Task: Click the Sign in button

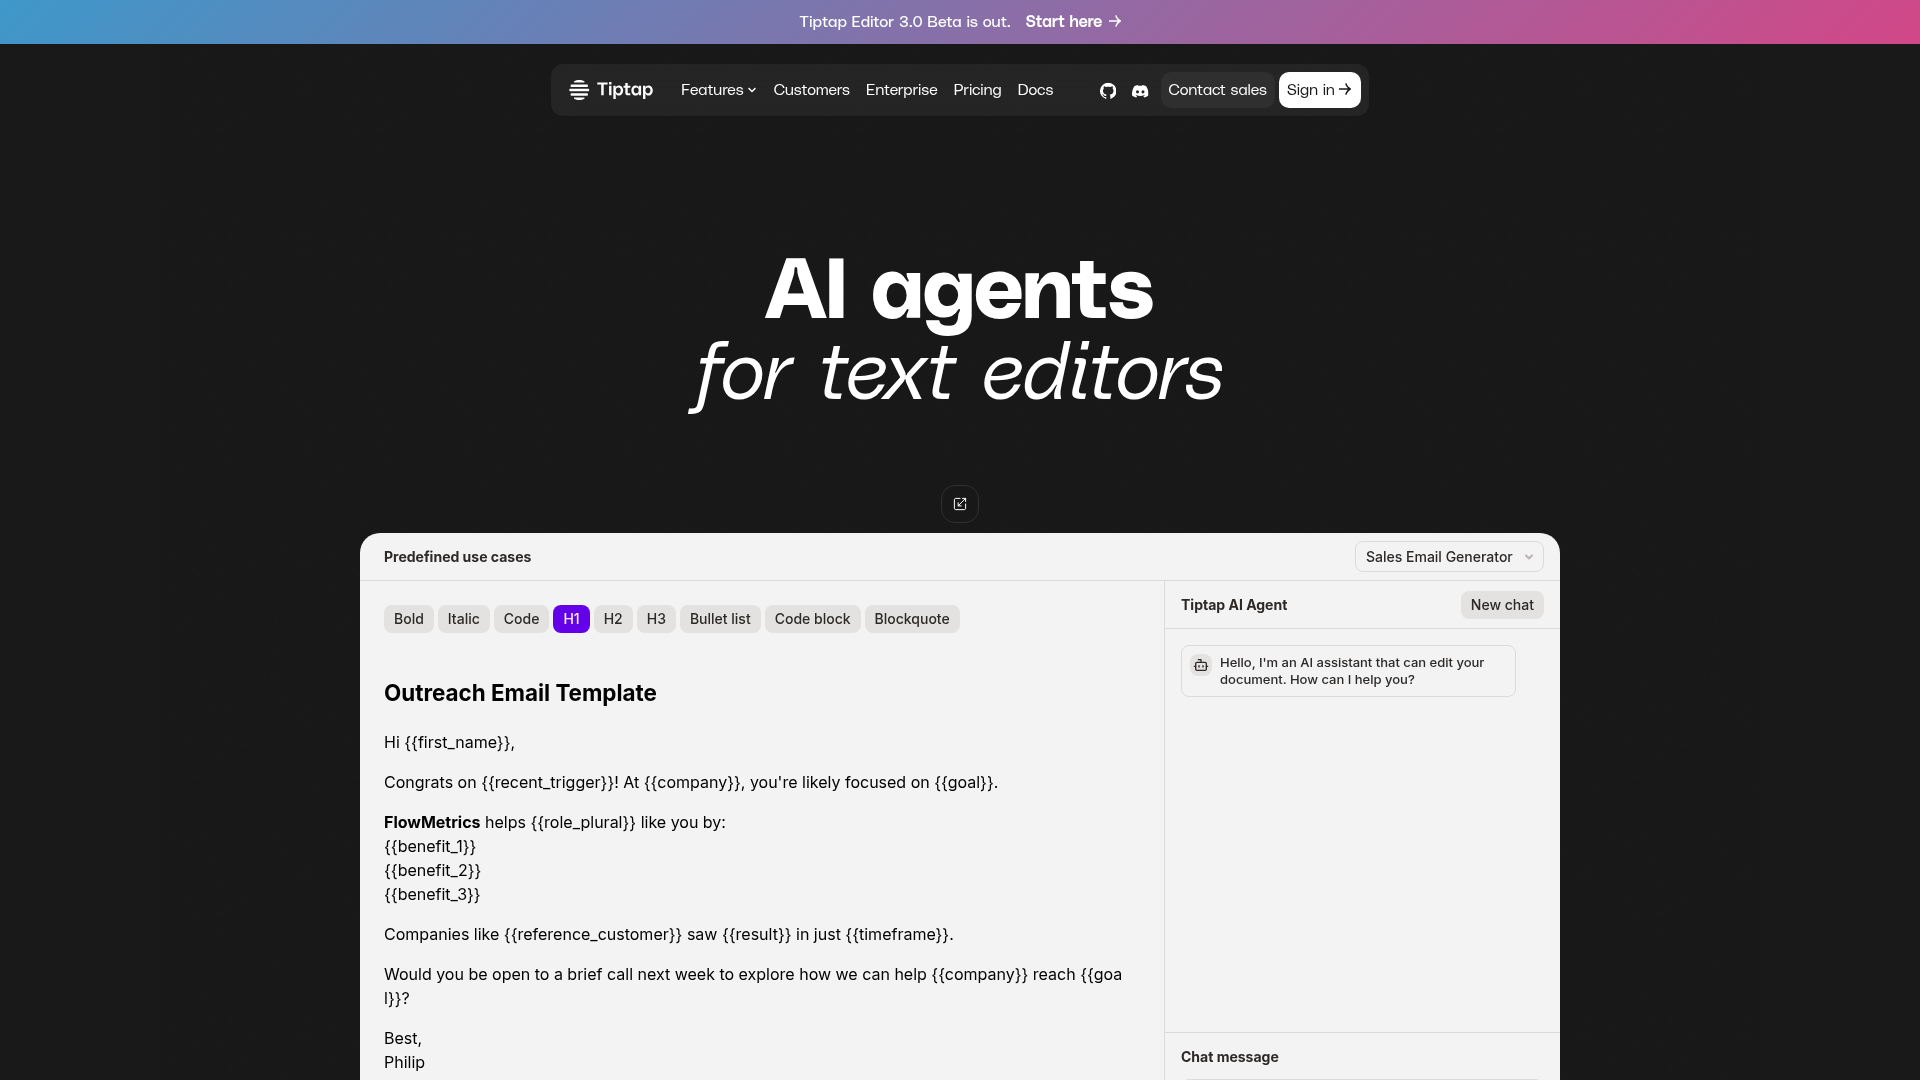Action: pyautogui.click(x=1319, y=90)
